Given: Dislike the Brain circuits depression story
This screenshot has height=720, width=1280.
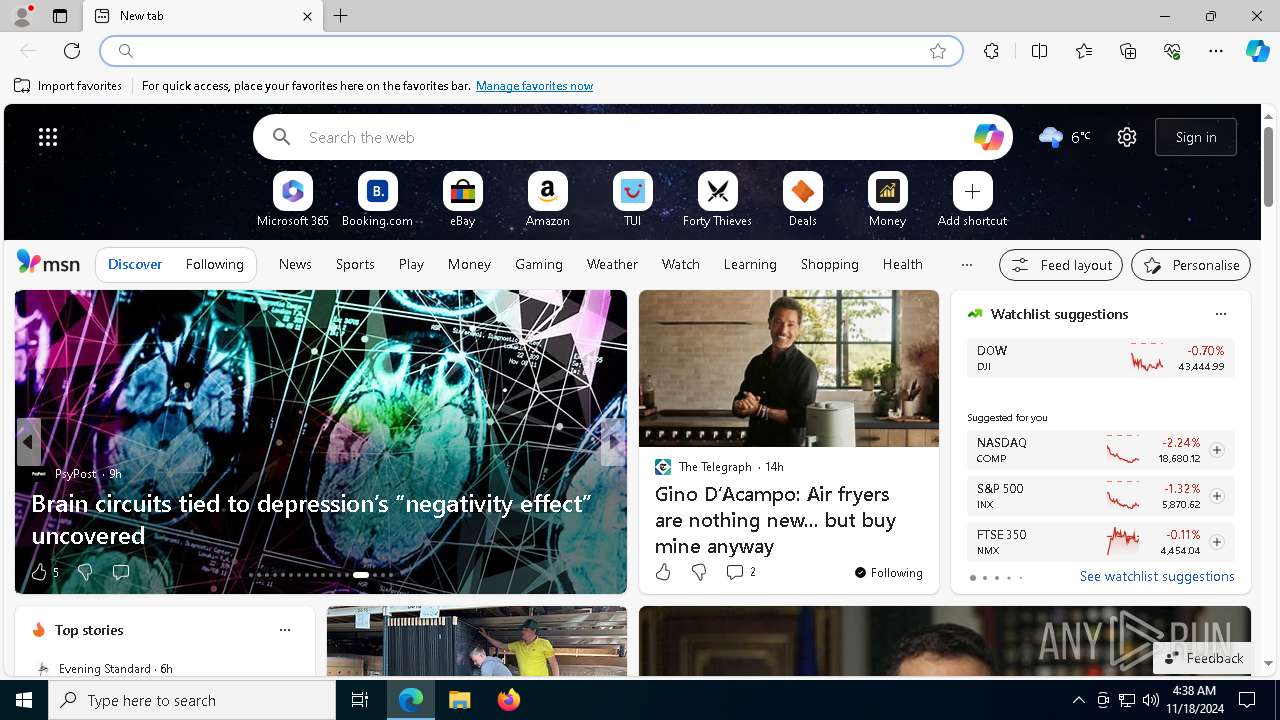Looking at the screenshot, I should coord(85,572).
